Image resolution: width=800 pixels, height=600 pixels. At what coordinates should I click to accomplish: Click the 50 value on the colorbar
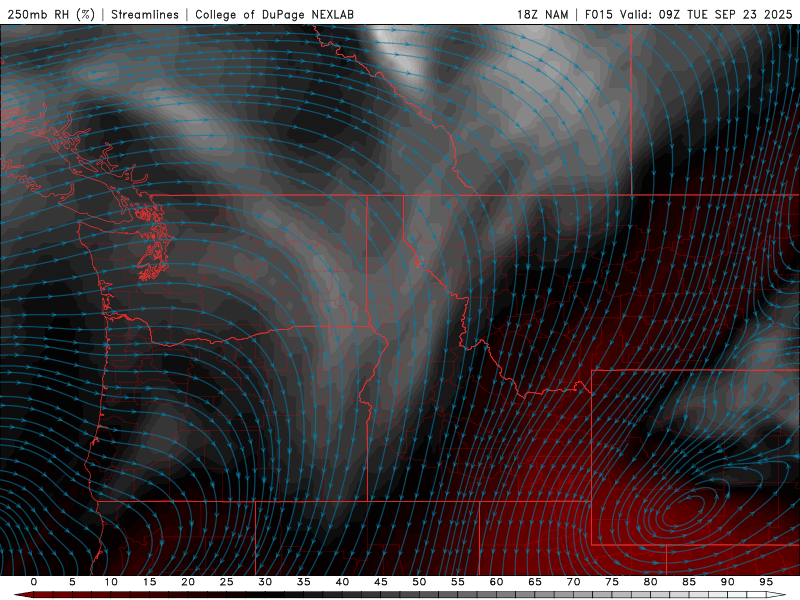tap(419, 582)
